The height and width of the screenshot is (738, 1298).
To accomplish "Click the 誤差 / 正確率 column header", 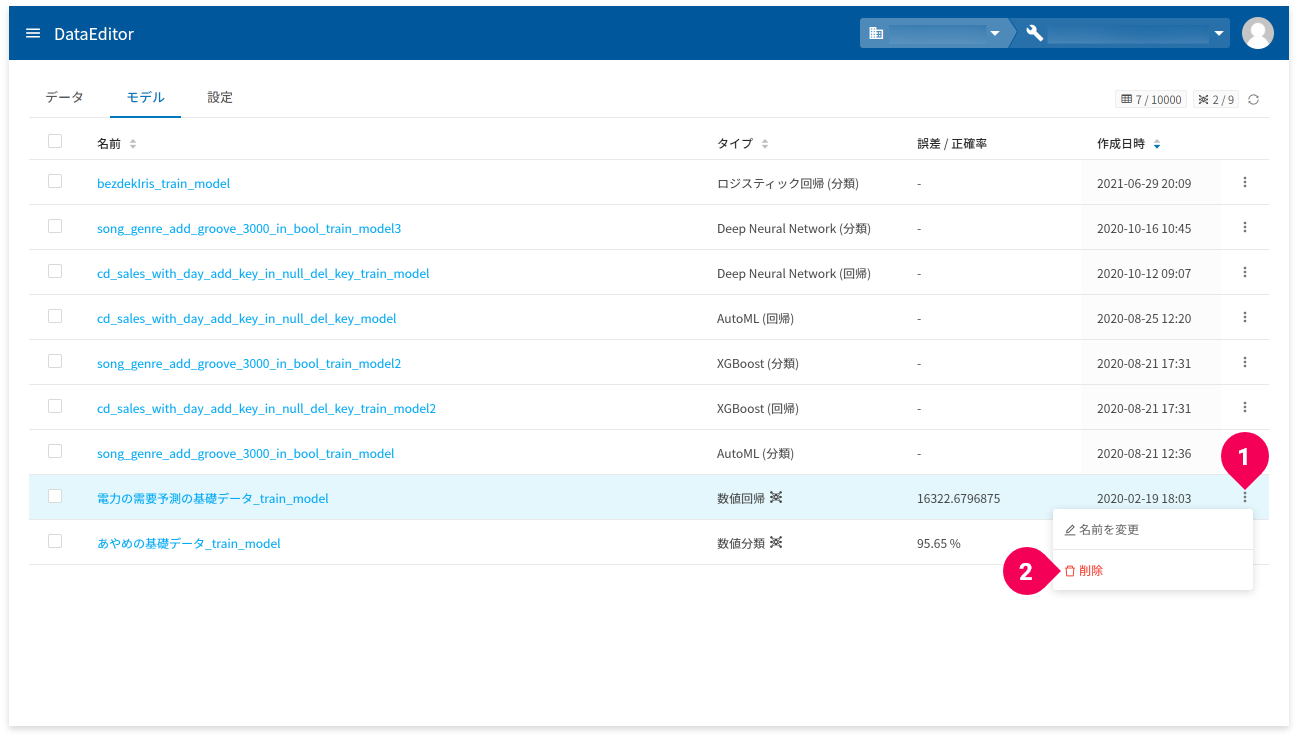I will tap(952, 144).
